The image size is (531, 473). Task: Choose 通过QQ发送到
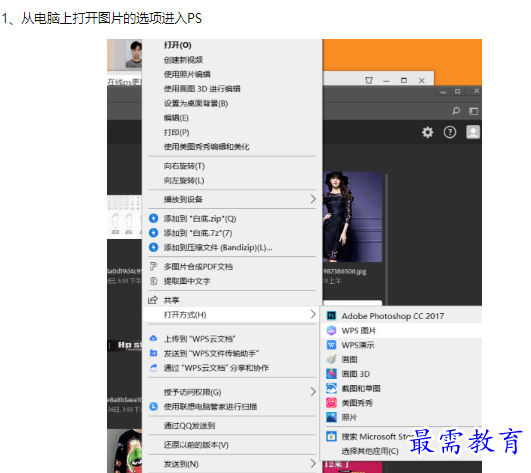tap(189, 426)
